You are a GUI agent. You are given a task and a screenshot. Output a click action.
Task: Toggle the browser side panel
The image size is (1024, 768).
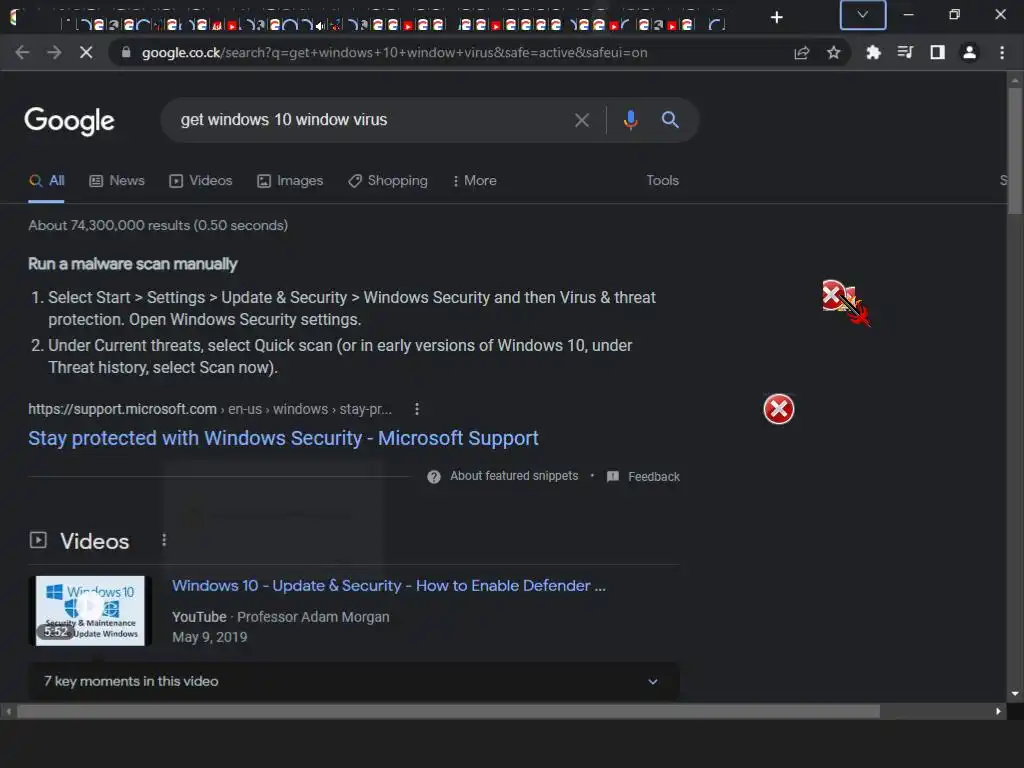point(937,52)
